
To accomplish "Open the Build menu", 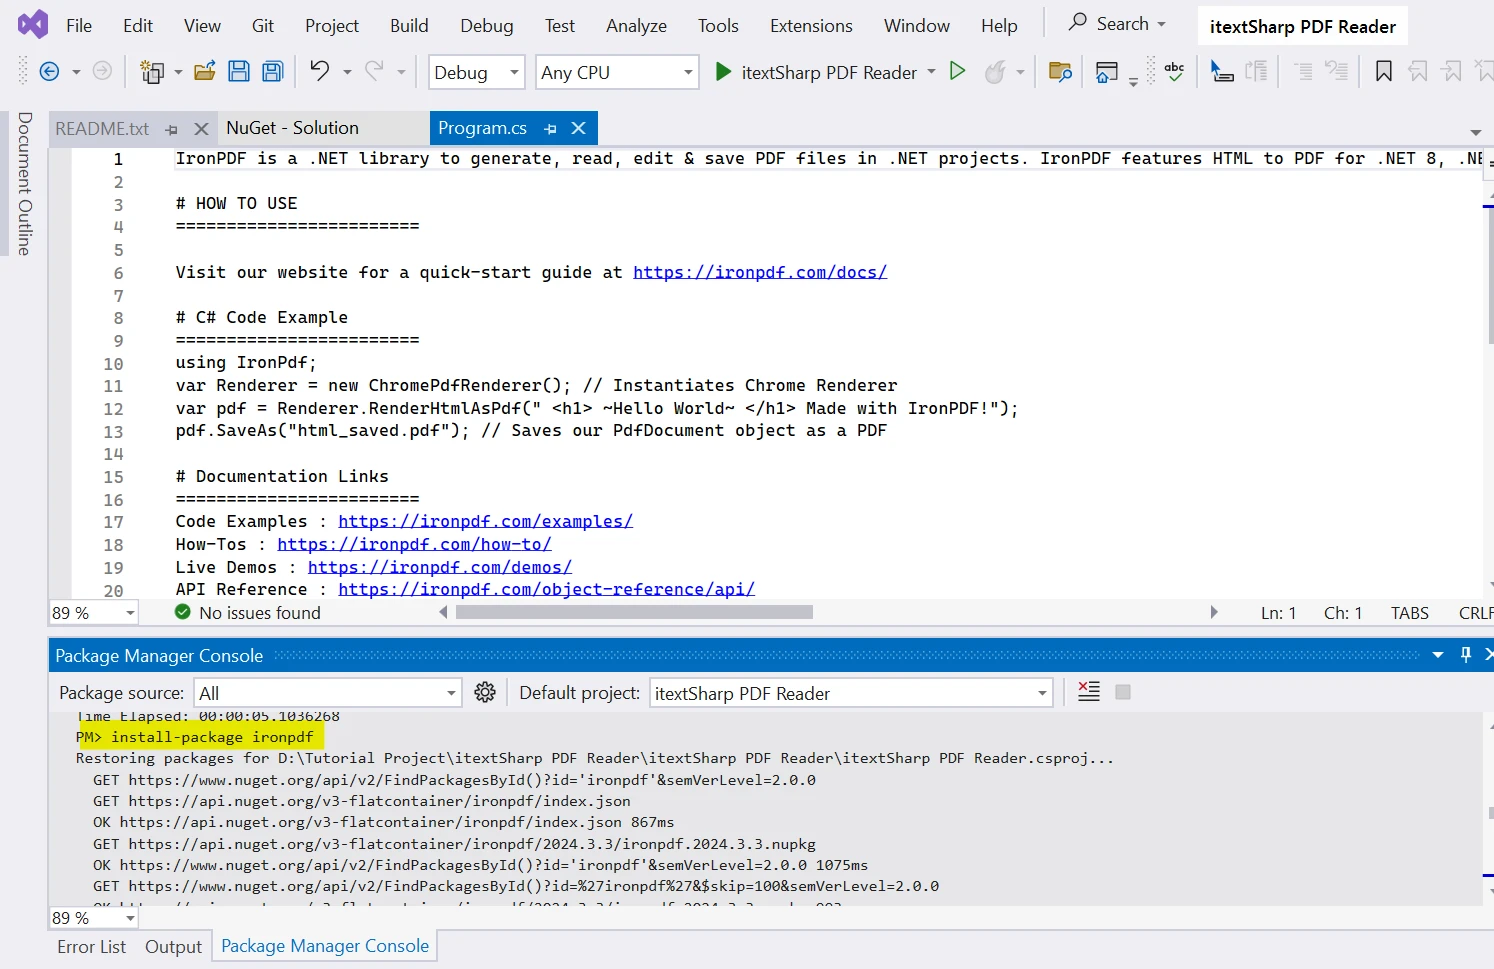I will pyautogui.click(x=409, y=25).
